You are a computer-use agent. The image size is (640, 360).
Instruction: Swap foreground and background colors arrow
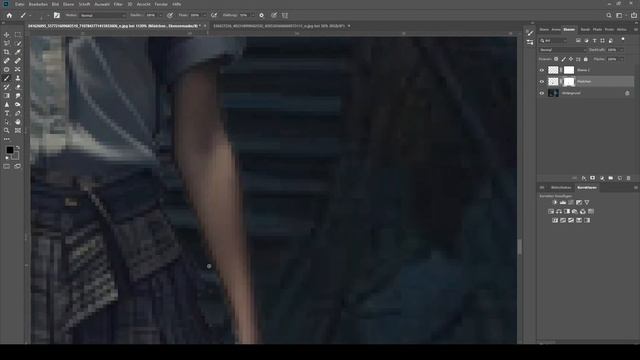17,148
